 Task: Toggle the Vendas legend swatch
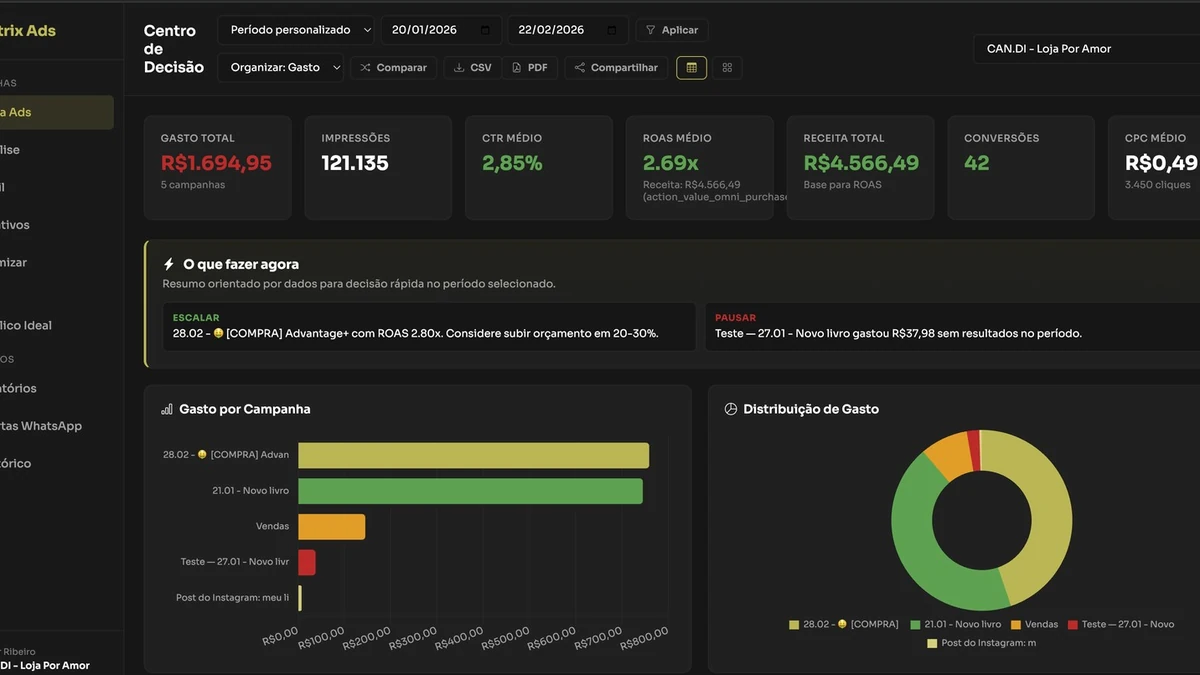click(1016, 624)
